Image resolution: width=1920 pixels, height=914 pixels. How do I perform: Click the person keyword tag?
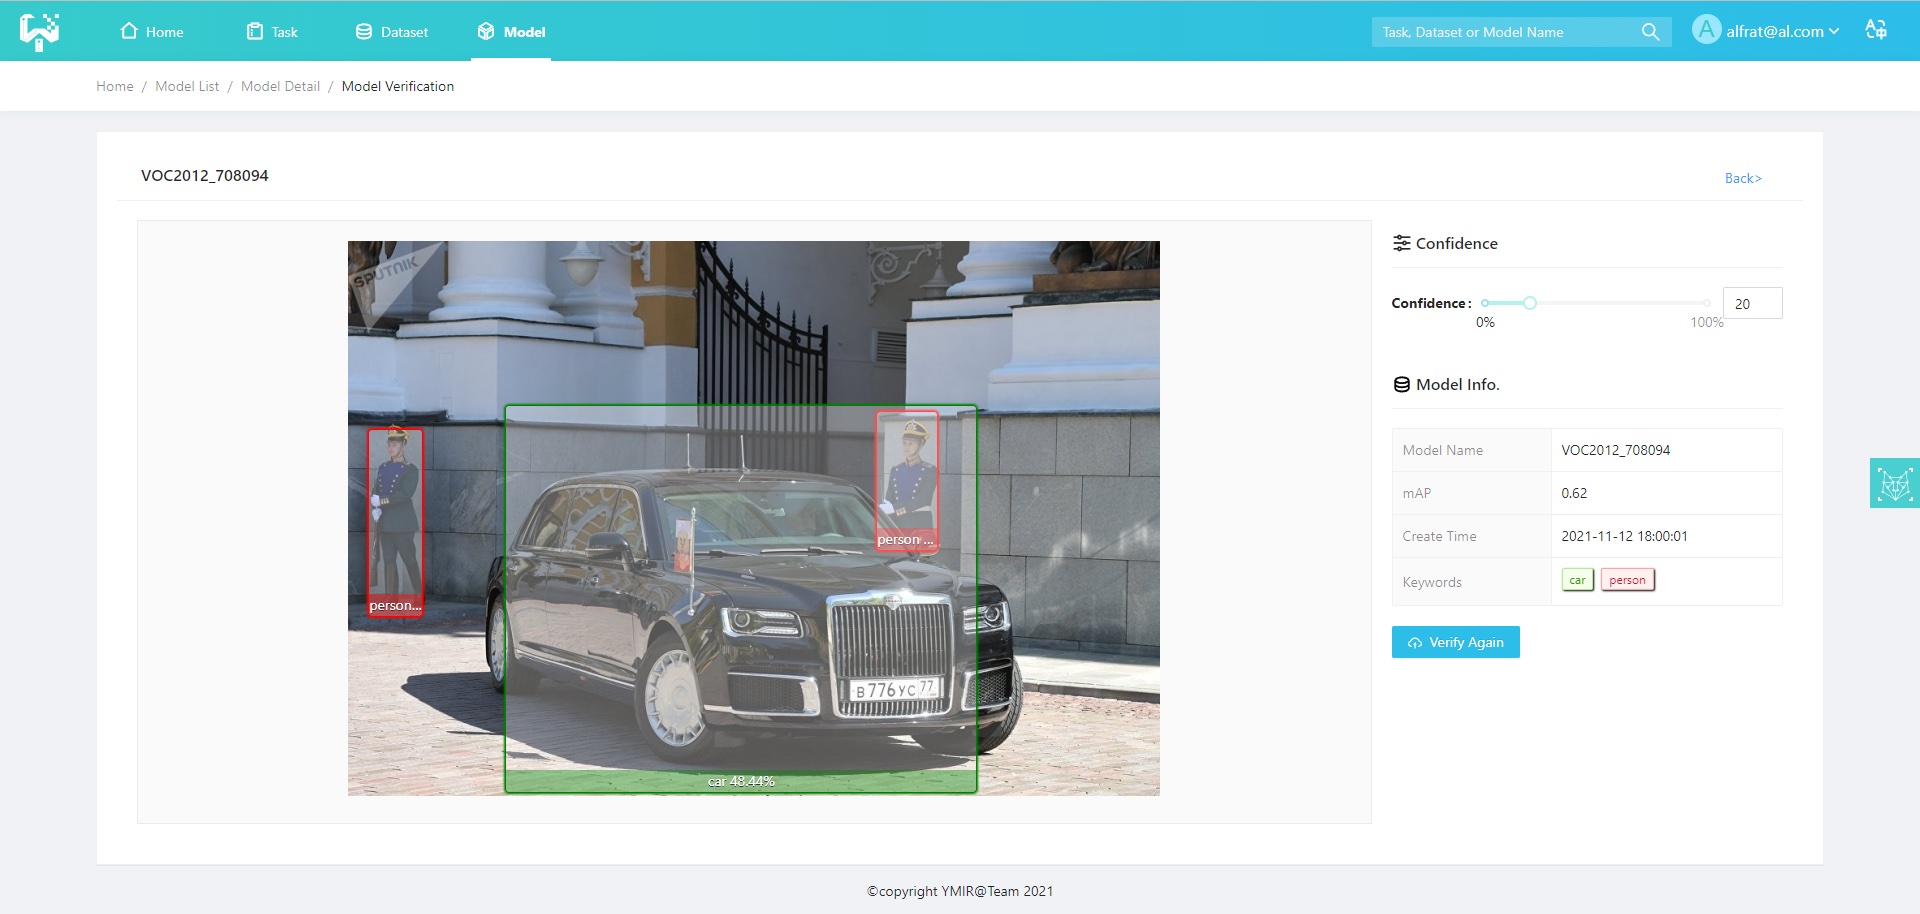[1627, 580]
